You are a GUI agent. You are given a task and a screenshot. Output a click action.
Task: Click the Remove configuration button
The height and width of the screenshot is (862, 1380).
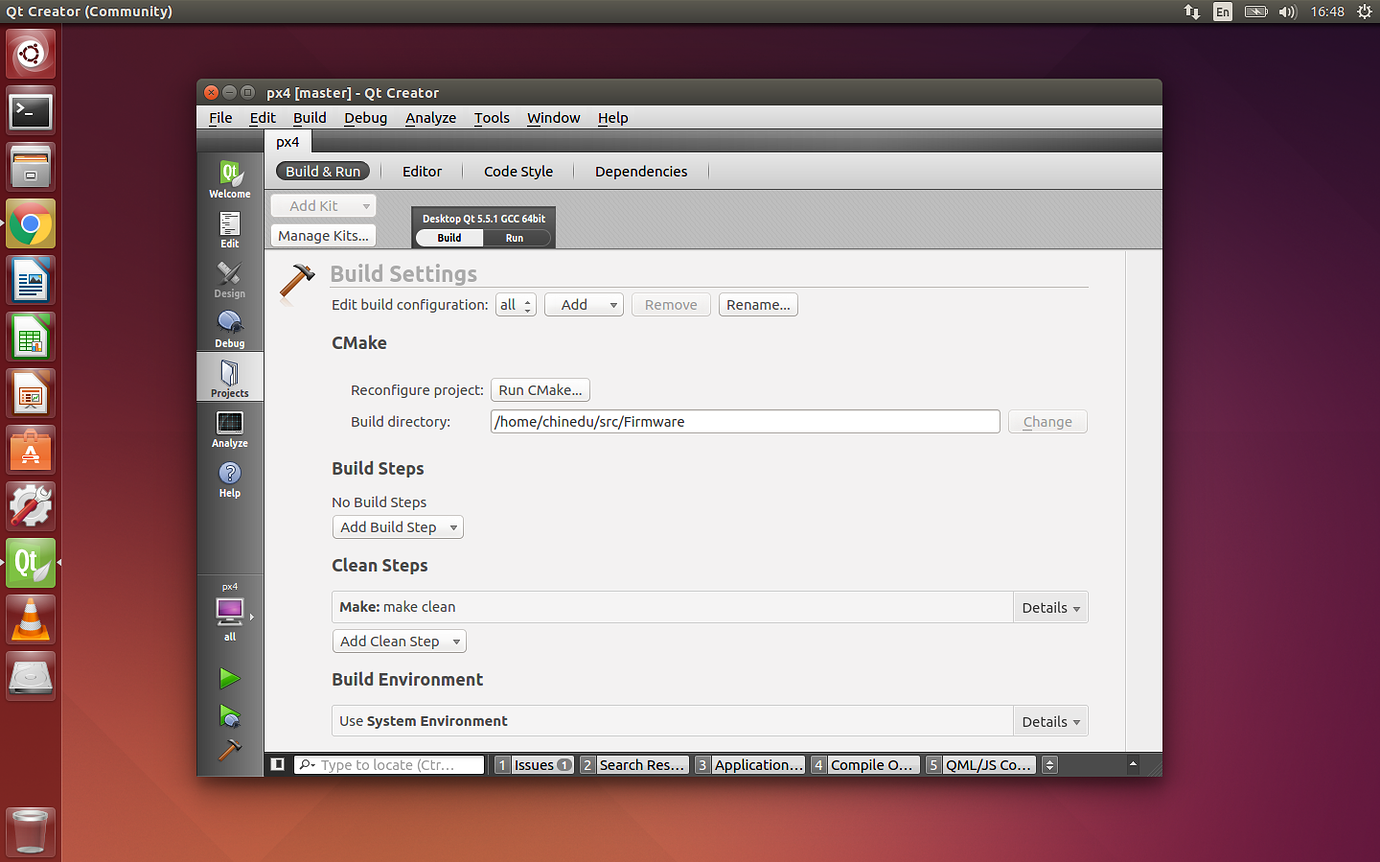[x=671, y=305]
